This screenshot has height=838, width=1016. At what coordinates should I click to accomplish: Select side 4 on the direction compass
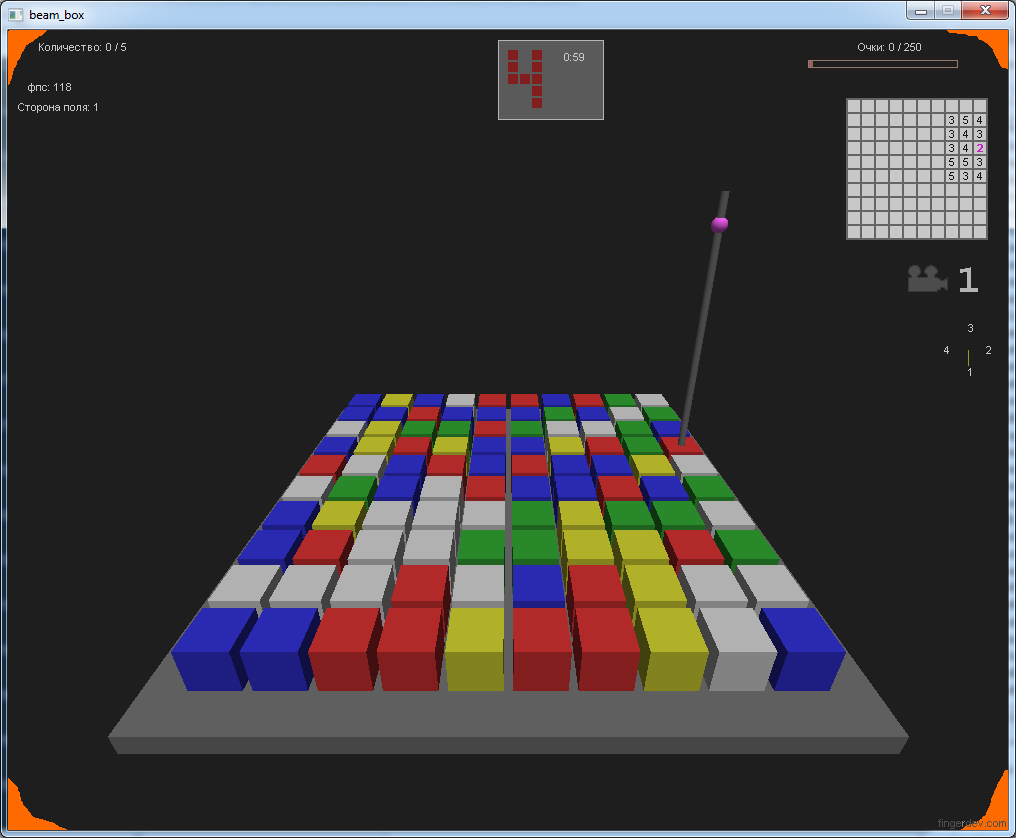[x=946, y=350]
